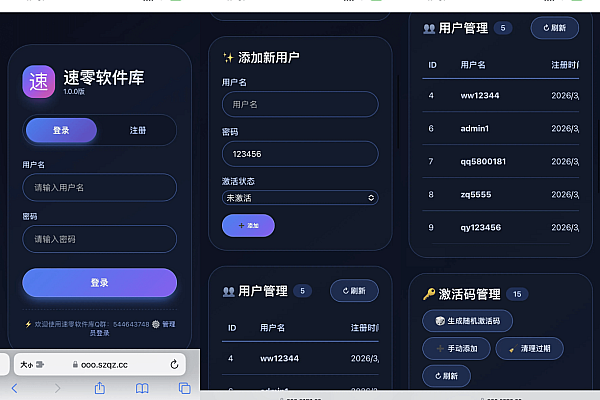Viewport: 600px width, 400px height.
Task: Click the + 添加 button
Action: 248,225
